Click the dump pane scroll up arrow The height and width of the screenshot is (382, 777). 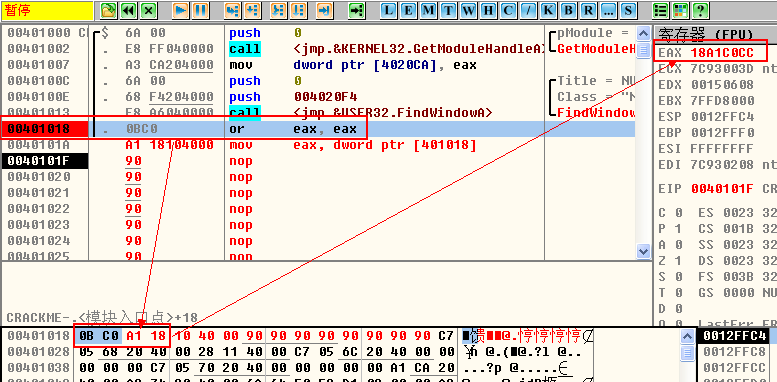pyautogui.click(x=687, y=337)
